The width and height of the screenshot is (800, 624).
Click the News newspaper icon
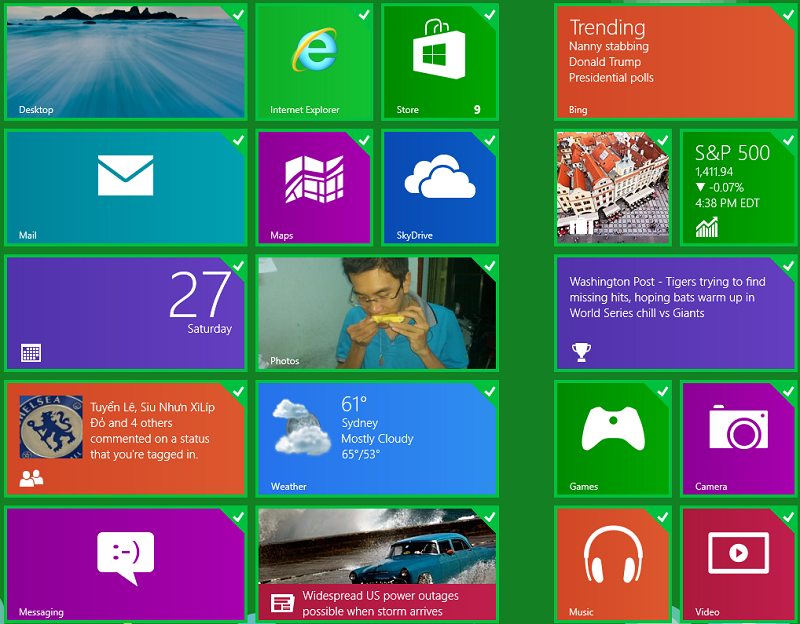point(282,603)
